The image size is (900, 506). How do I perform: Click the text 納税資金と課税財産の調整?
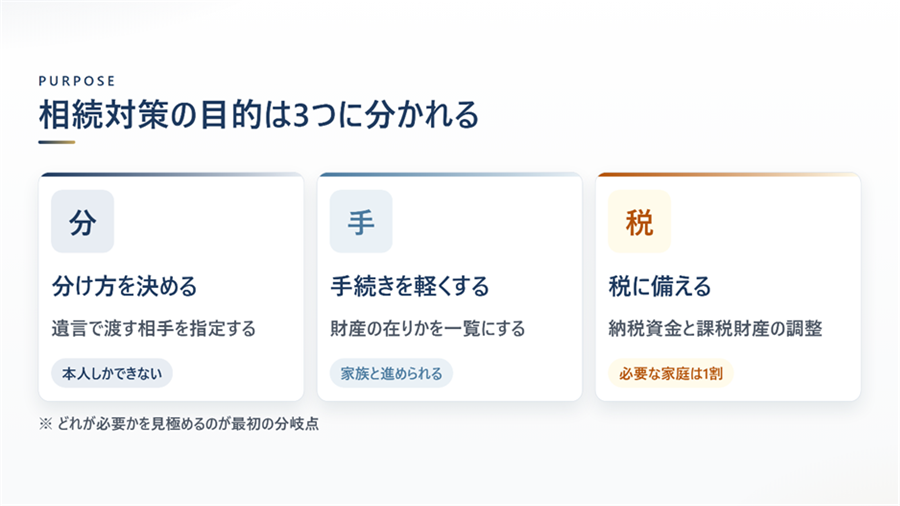(x=715, y=329)
